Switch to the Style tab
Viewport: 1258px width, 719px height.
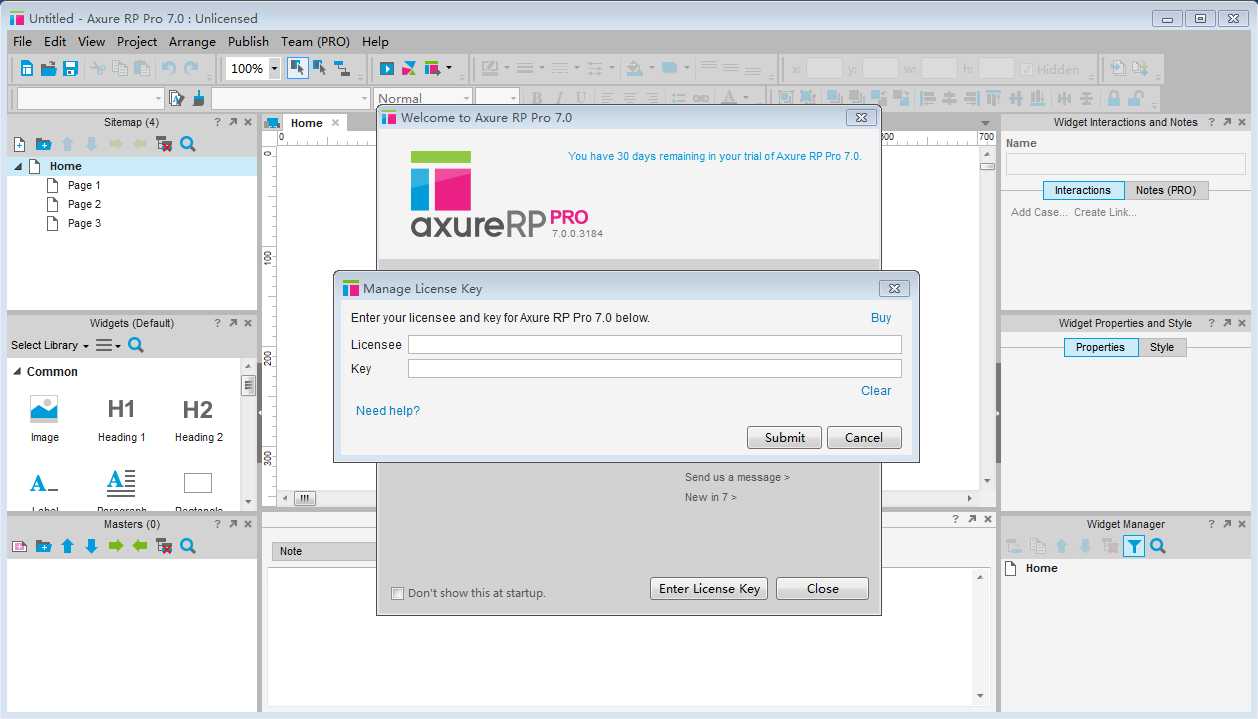click(x=1162, y=347)
